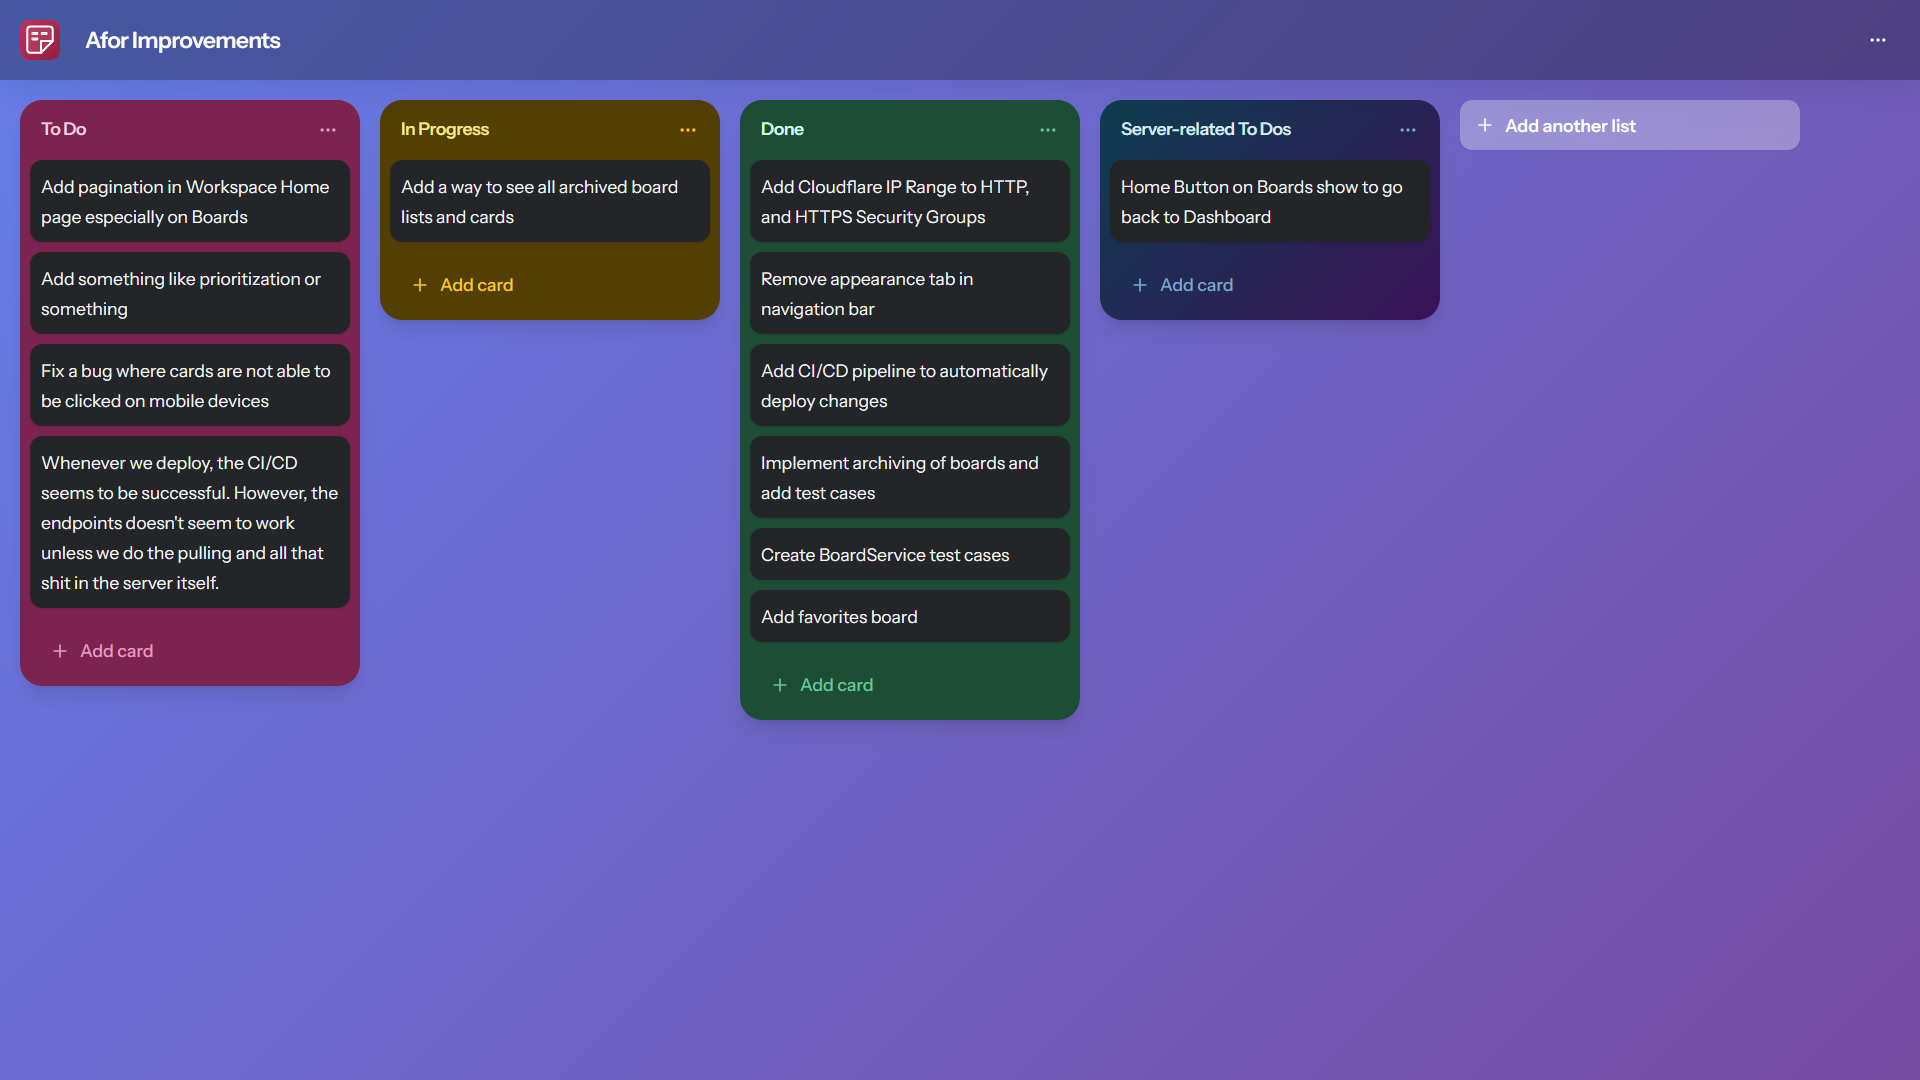Open the Server-related To Dos list options menu
The image size is (1920, 1080).
(x=1408, y=130)
